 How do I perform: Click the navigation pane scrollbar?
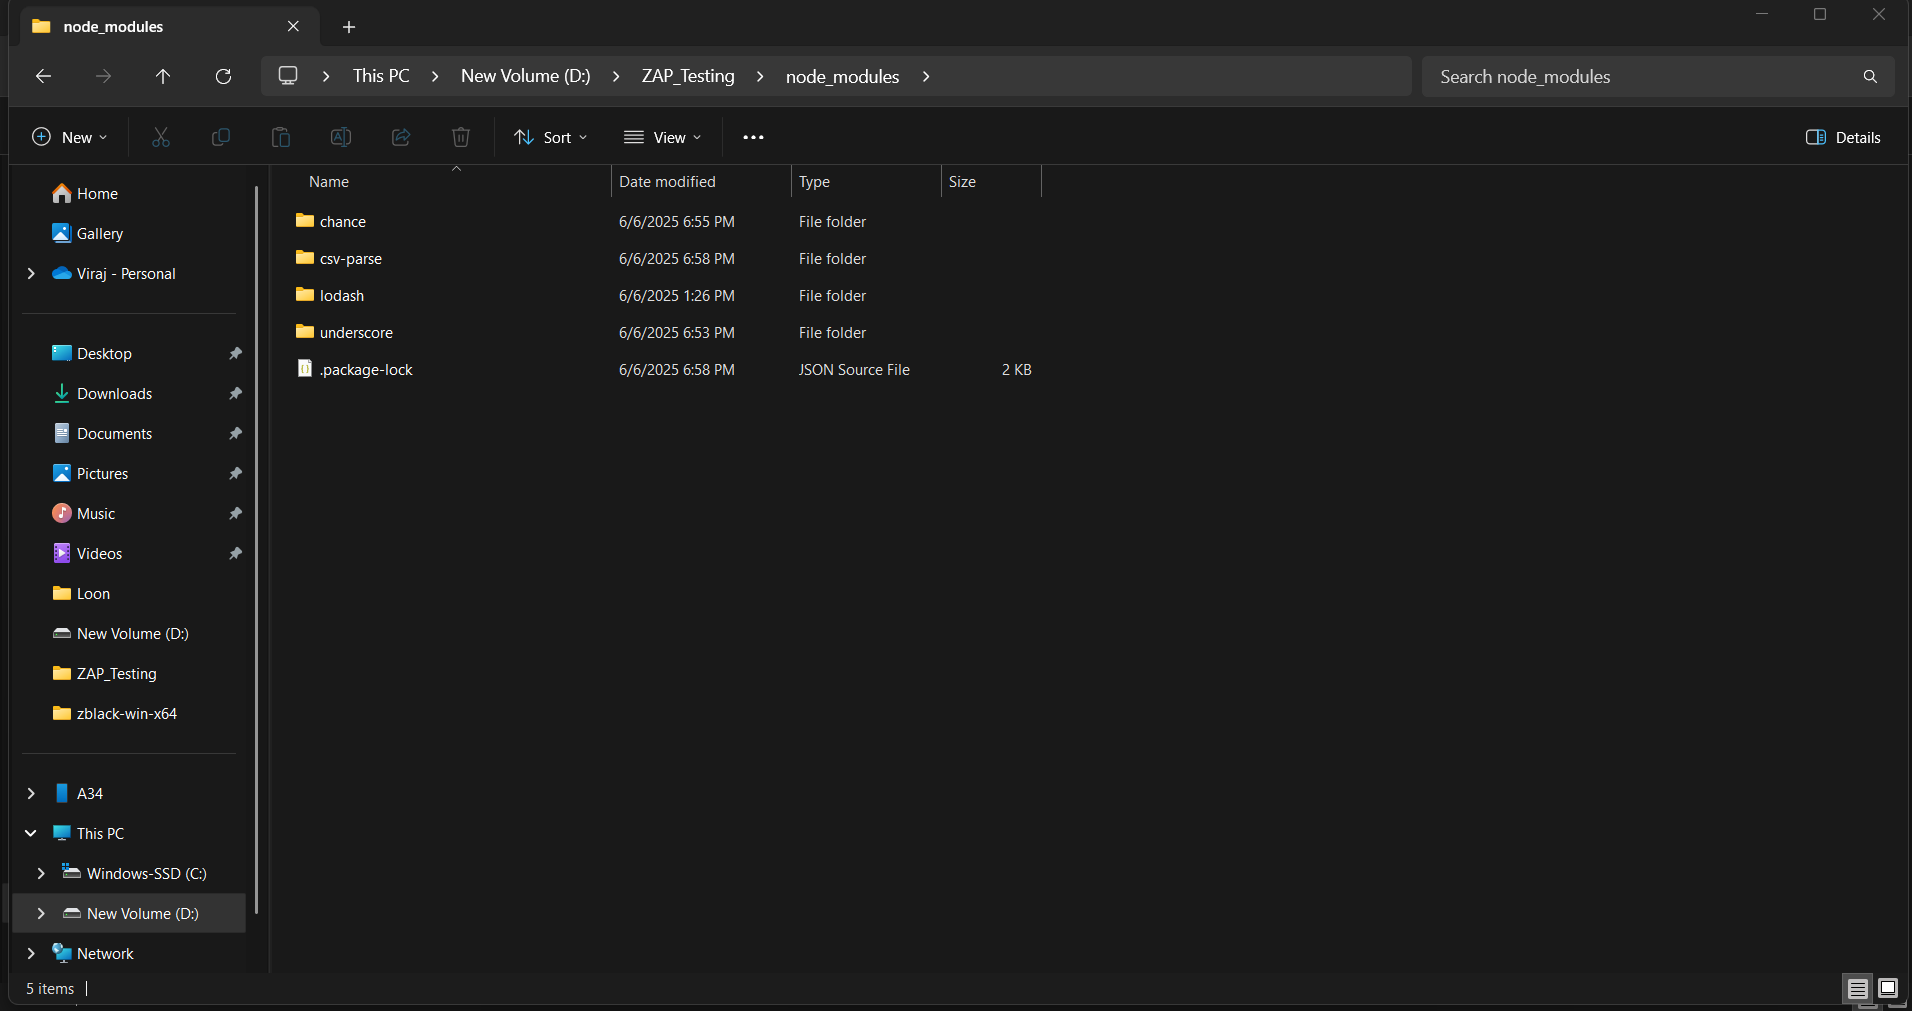(x=257, y=550)
